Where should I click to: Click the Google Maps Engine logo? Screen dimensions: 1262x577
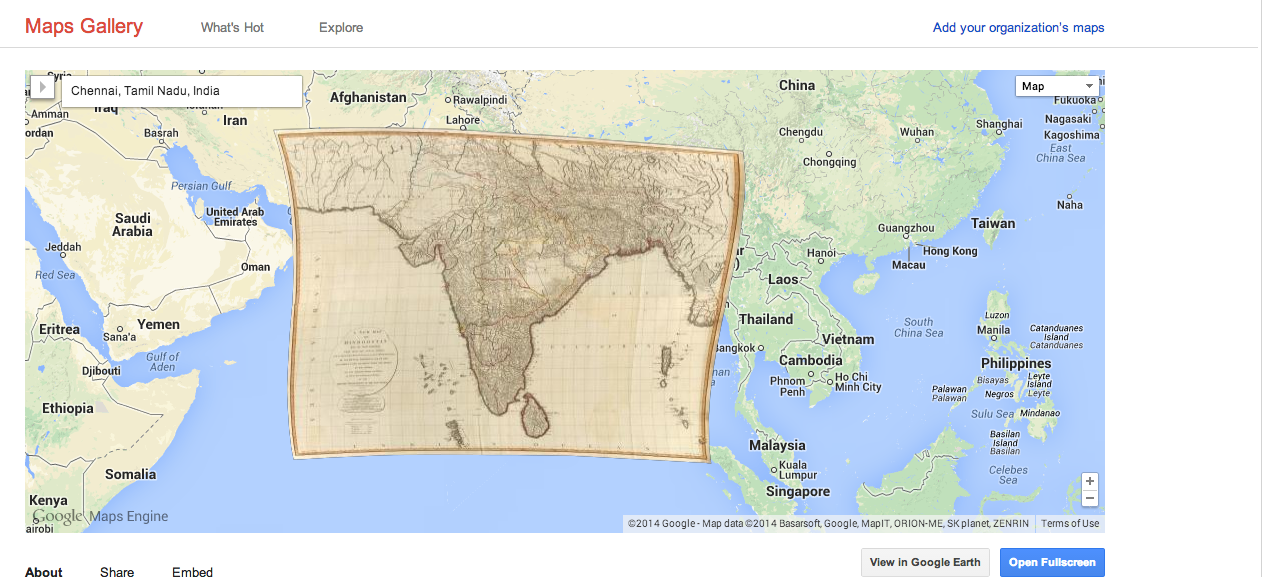100,517
